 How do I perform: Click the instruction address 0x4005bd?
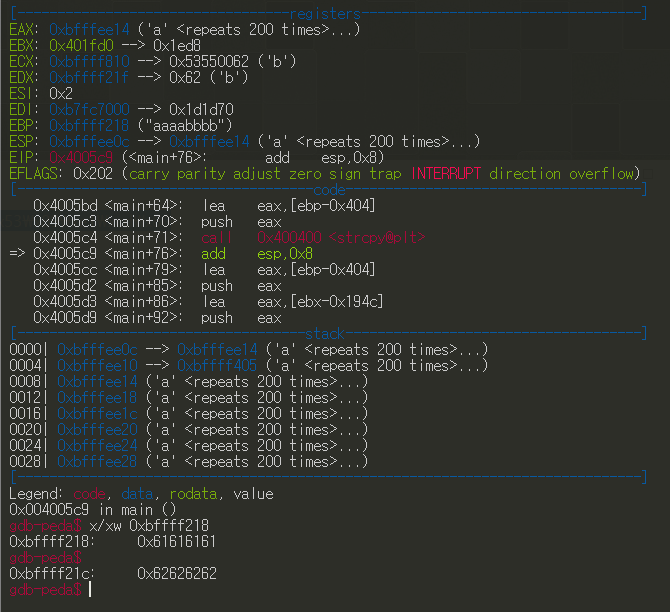tap(65, 206)
